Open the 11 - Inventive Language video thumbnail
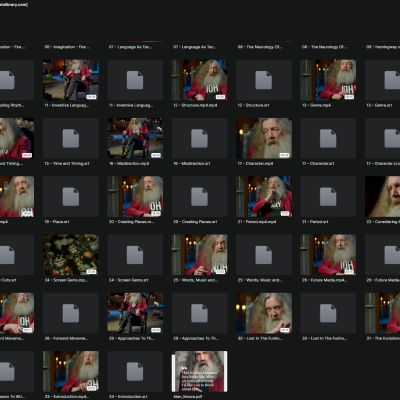 [x=71, y=80]
